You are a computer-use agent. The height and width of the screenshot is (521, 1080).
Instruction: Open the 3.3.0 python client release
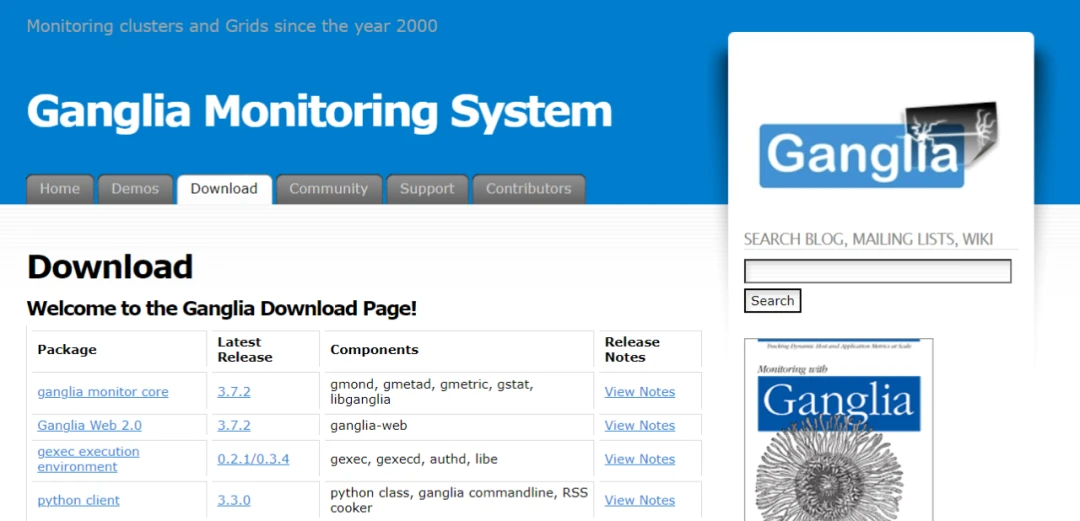point(234,500)
